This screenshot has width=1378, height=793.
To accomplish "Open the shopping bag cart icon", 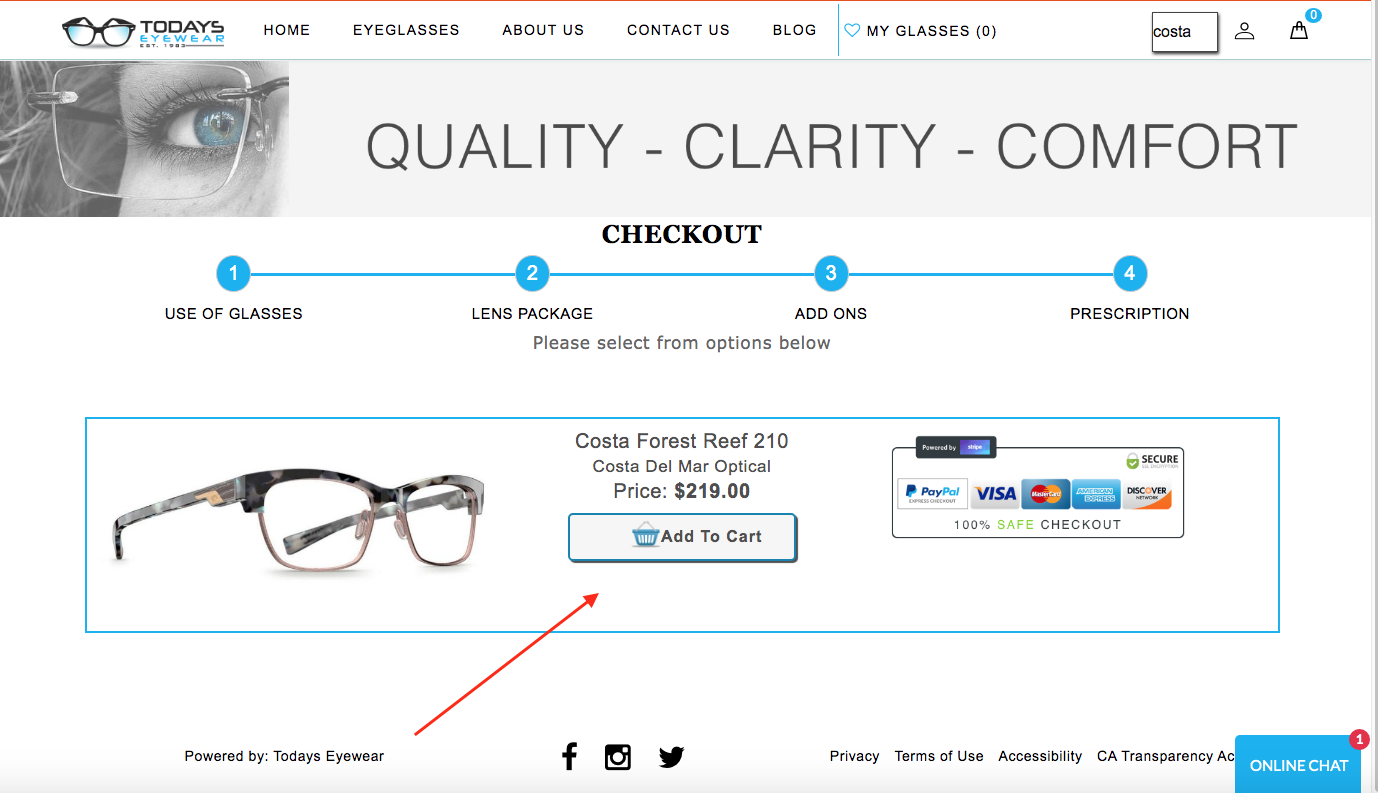I will 1299,31.
